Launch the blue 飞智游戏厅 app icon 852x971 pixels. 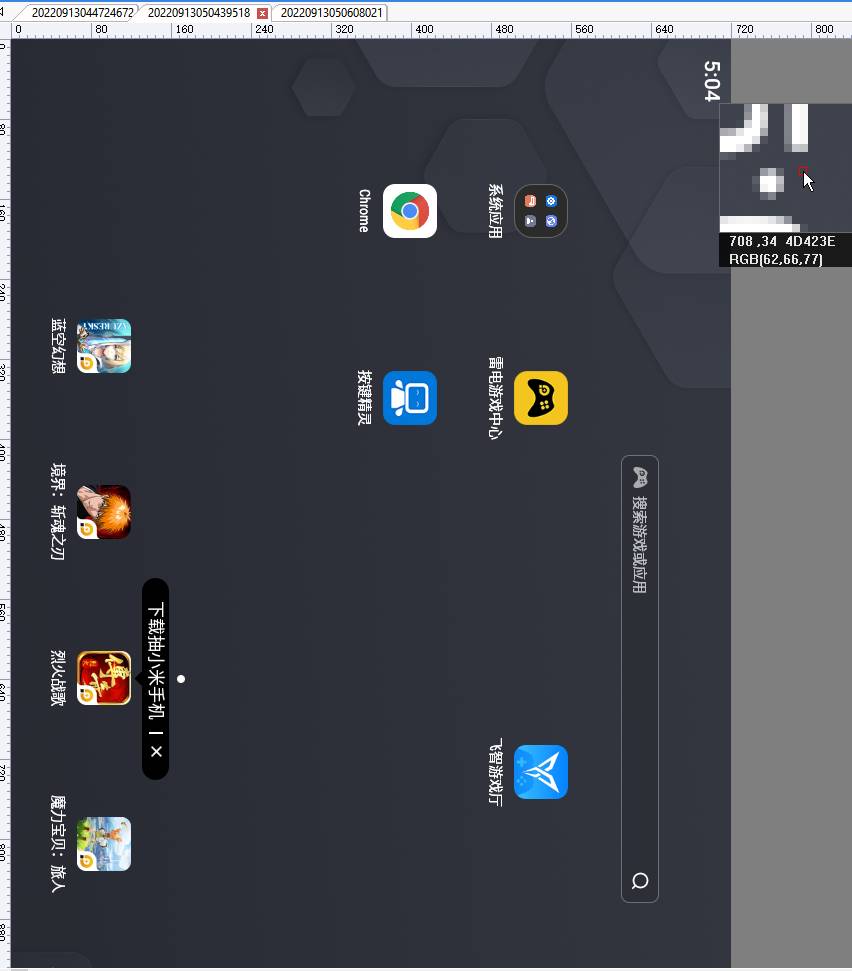pyautogui.click(x=541, y=772)
